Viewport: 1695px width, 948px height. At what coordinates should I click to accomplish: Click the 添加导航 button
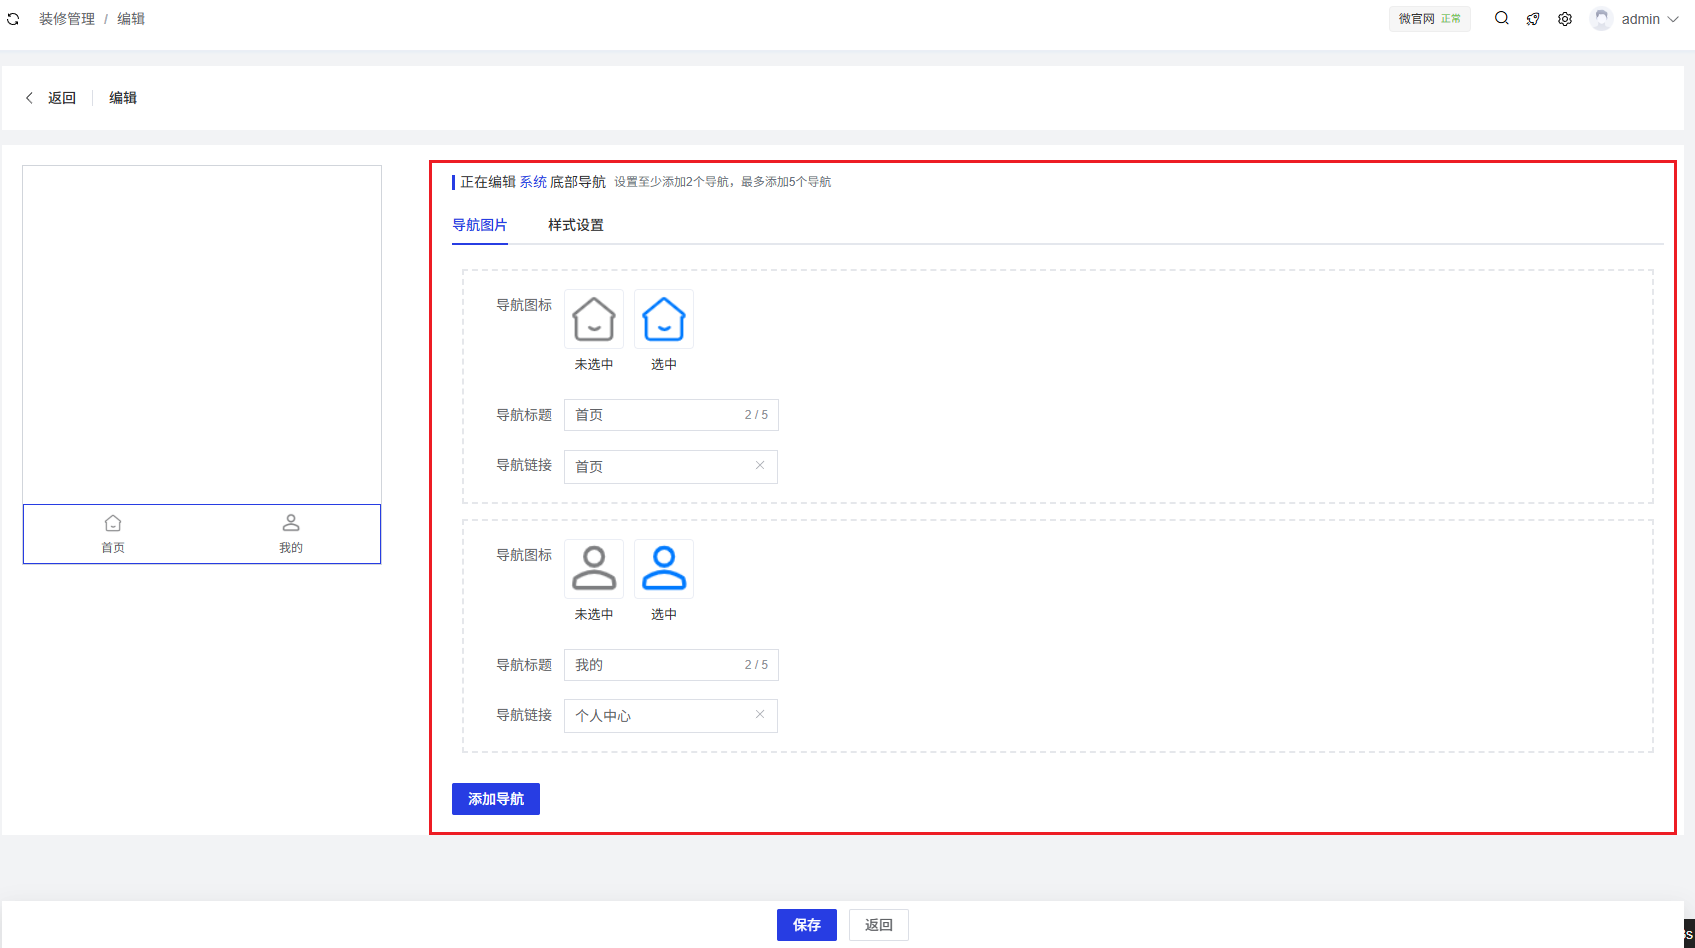tap(496, 799)
